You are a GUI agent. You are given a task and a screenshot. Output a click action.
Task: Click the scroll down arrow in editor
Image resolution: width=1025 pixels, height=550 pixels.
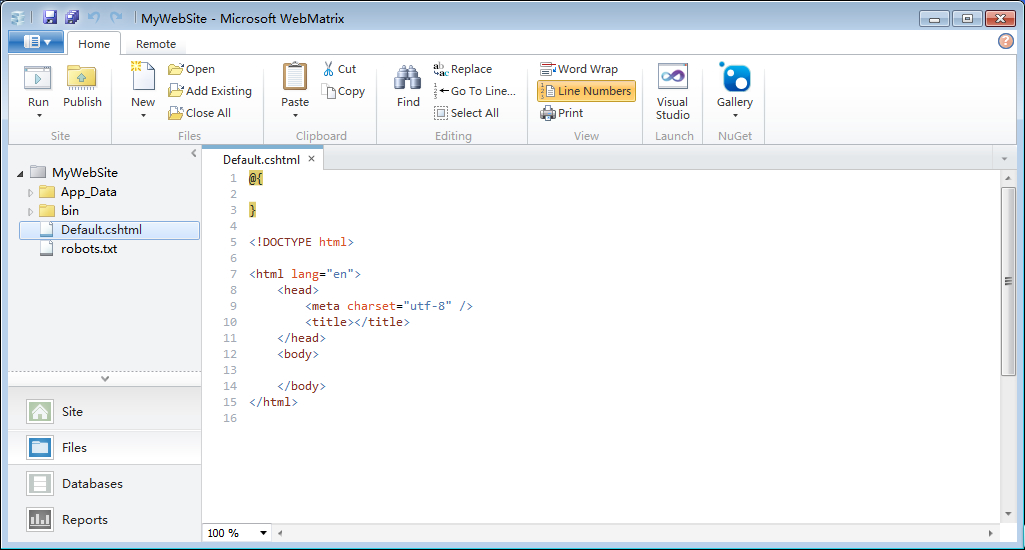tap(1008, 514)
